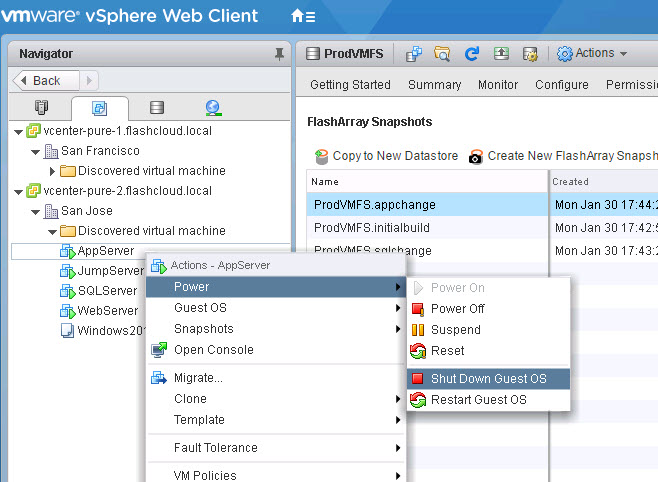Open the Summary tab
The image size is (658, 482).
pos(434,85)
